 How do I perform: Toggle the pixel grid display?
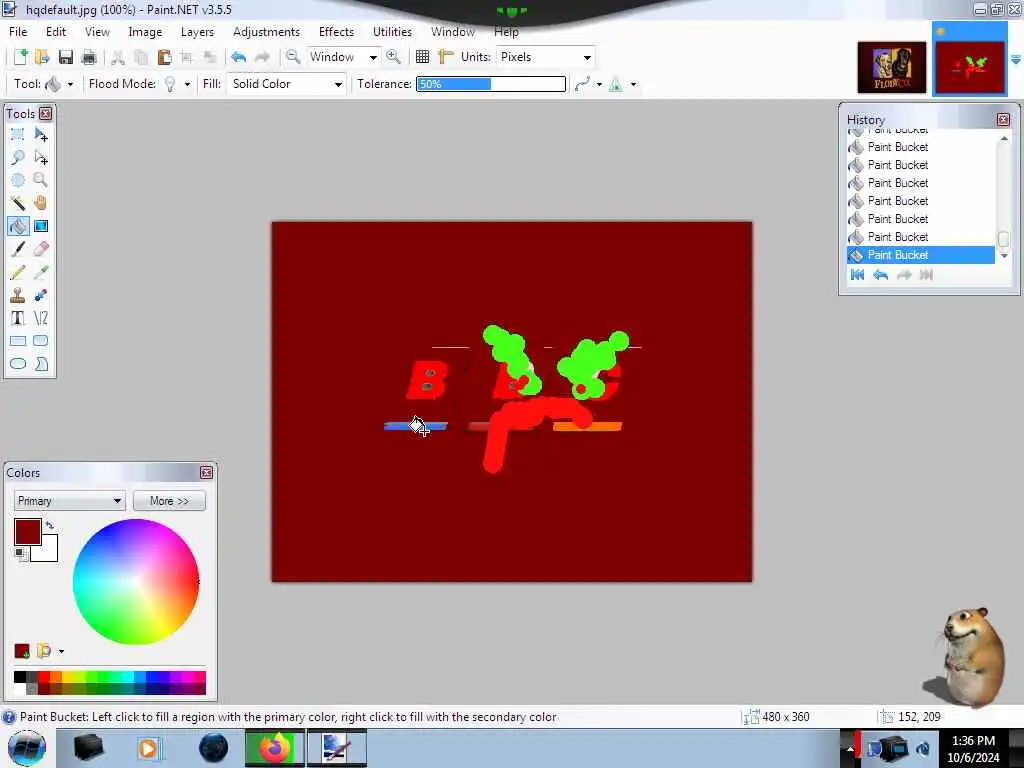click(x=423, y=57)
